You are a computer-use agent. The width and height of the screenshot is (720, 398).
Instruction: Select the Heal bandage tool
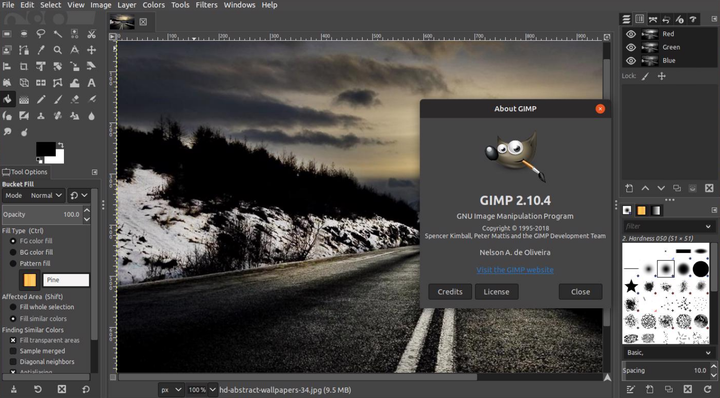coord(58,116)
